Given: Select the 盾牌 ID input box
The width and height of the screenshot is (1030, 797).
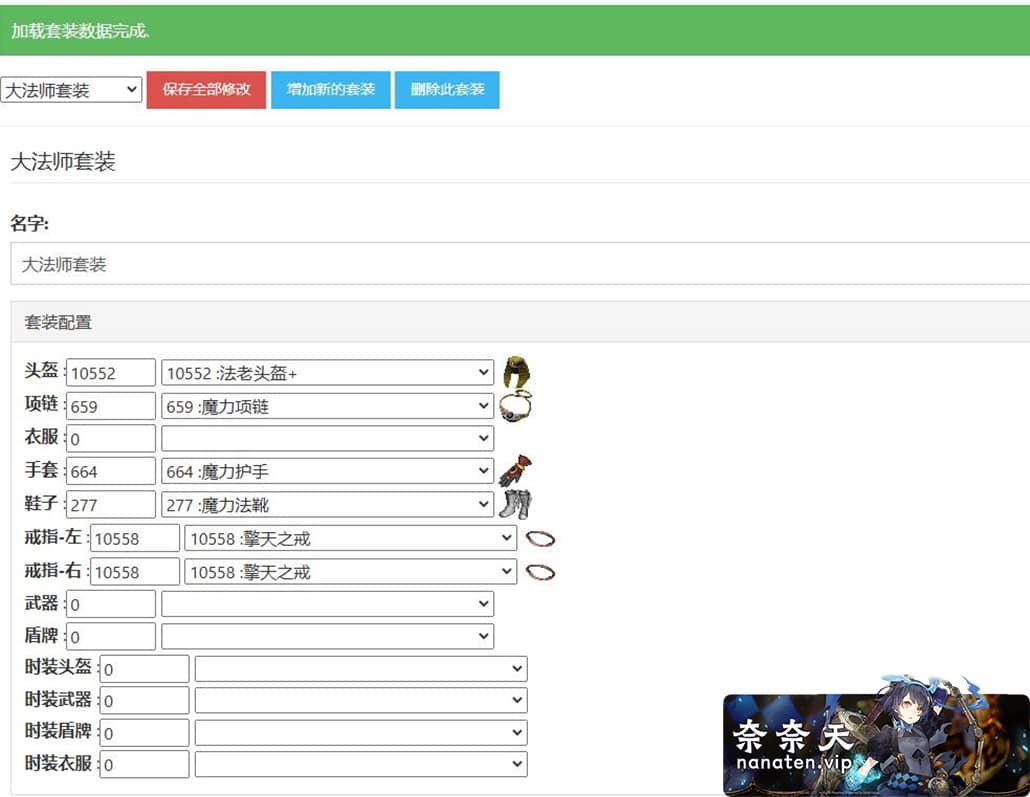Looking at the screenshot, I should (x=111, y=636).
